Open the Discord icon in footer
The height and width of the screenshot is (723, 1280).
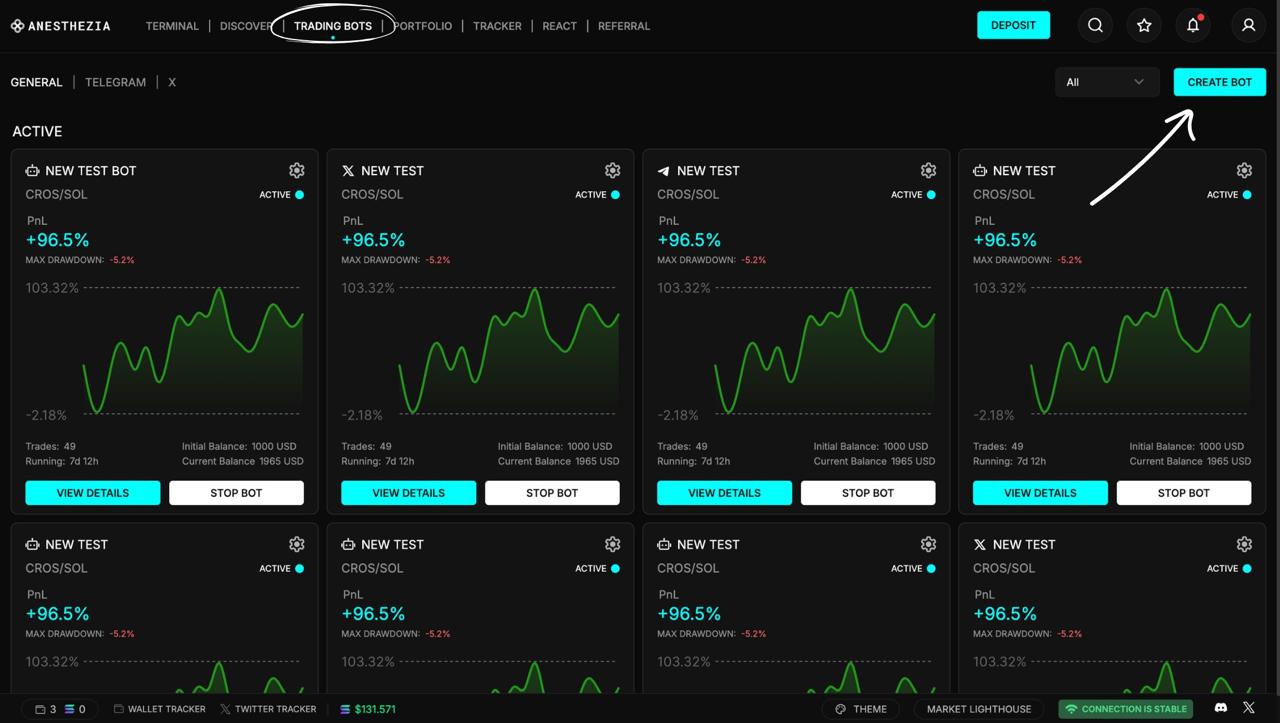tap(1220, 708)
